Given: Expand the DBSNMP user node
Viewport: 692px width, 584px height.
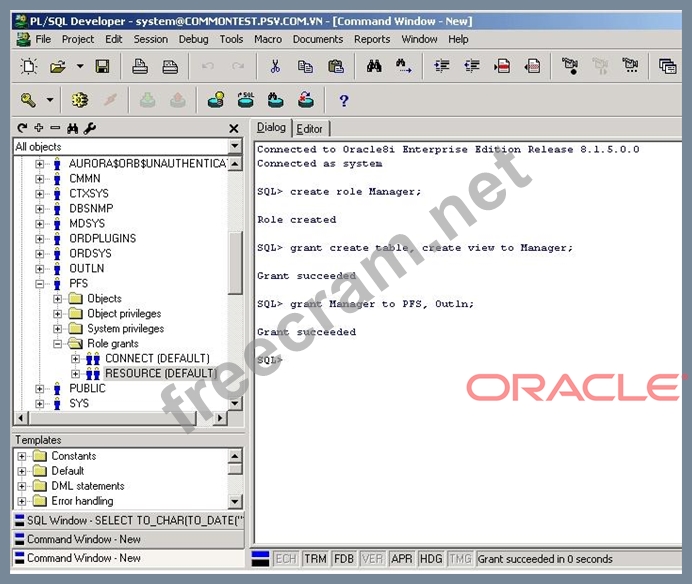Looking at the screenshot, I should (40, 209).
